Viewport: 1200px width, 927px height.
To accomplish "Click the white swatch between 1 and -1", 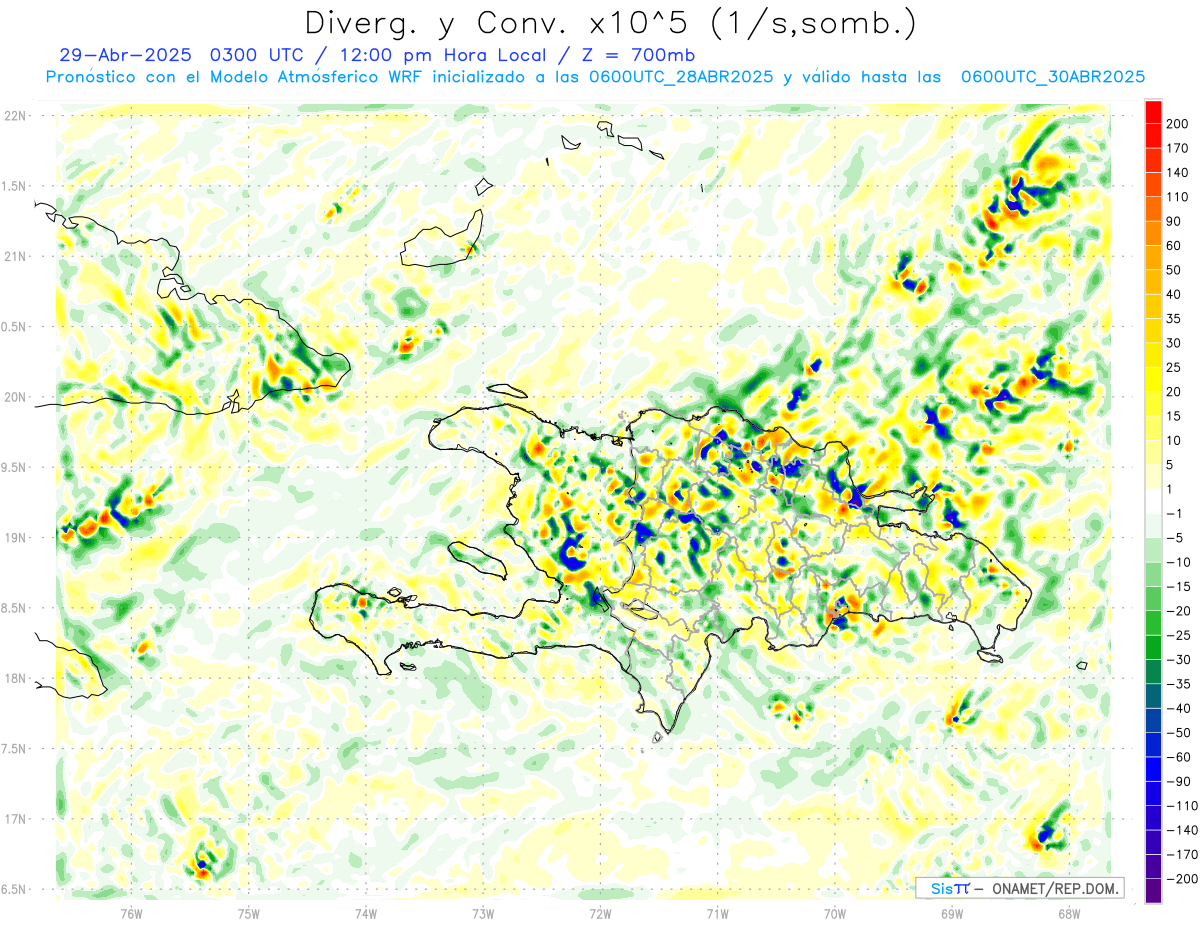I will click(1153, 501).
